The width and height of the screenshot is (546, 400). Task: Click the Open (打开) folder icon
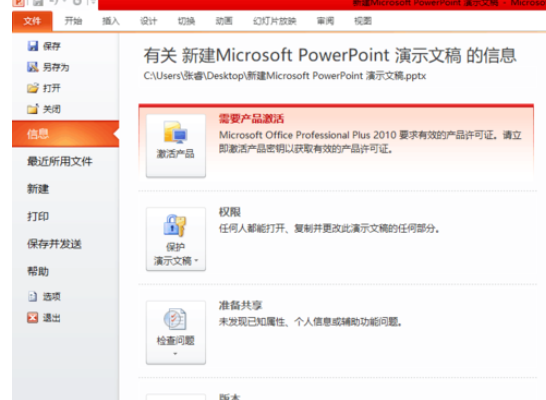(x=33, y=88)
